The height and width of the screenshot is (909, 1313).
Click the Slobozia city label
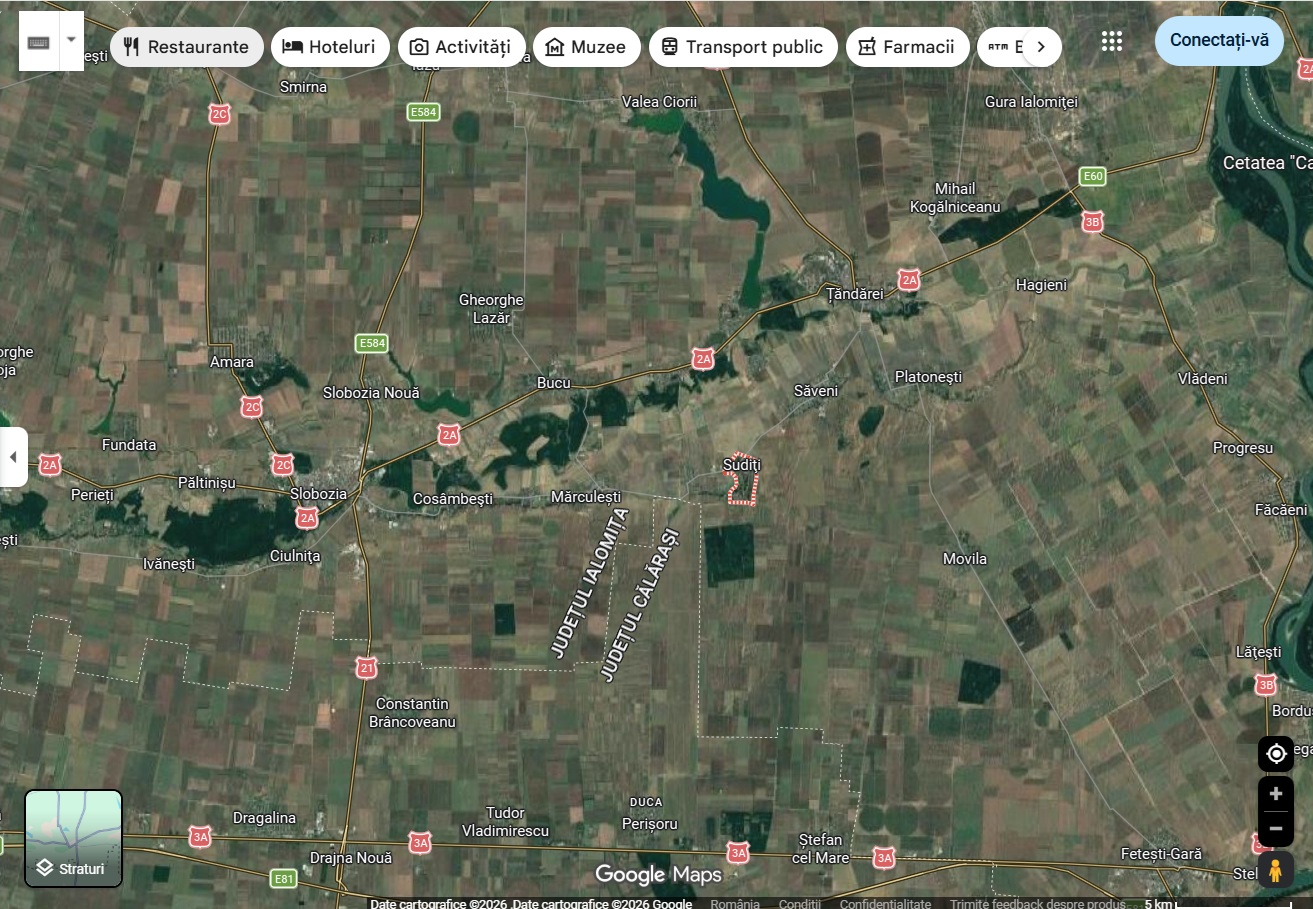tap(318, 494)
